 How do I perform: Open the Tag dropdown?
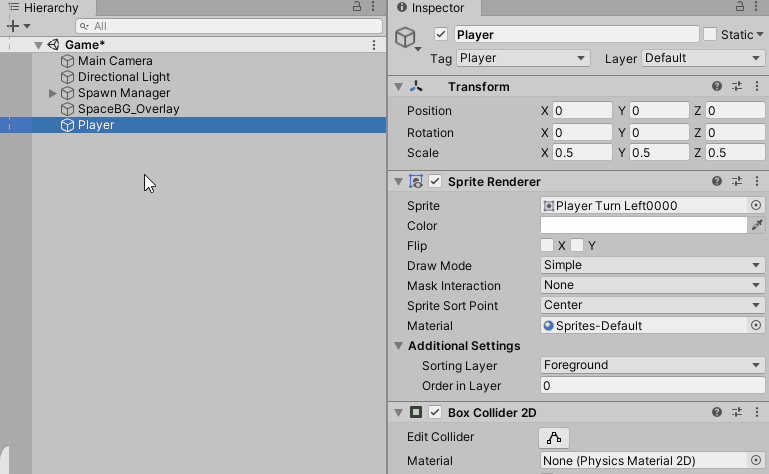(x=523, y=58)
